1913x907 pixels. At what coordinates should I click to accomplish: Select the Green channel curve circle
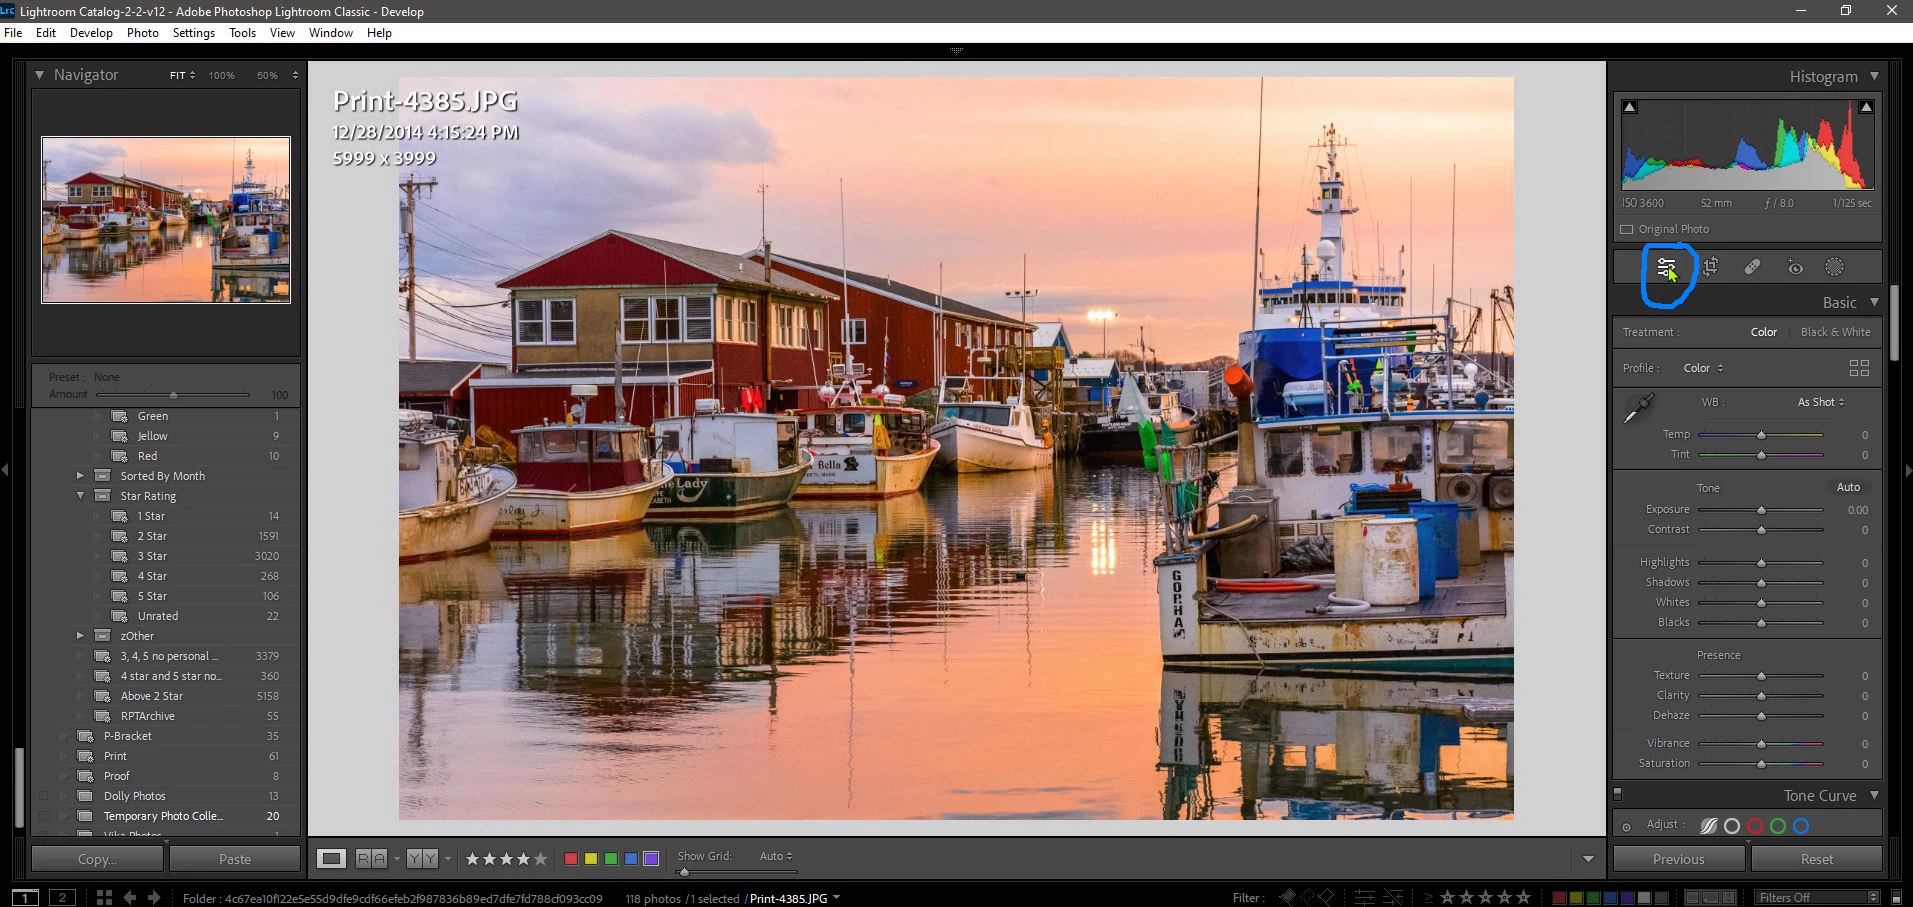point(1778,826)
